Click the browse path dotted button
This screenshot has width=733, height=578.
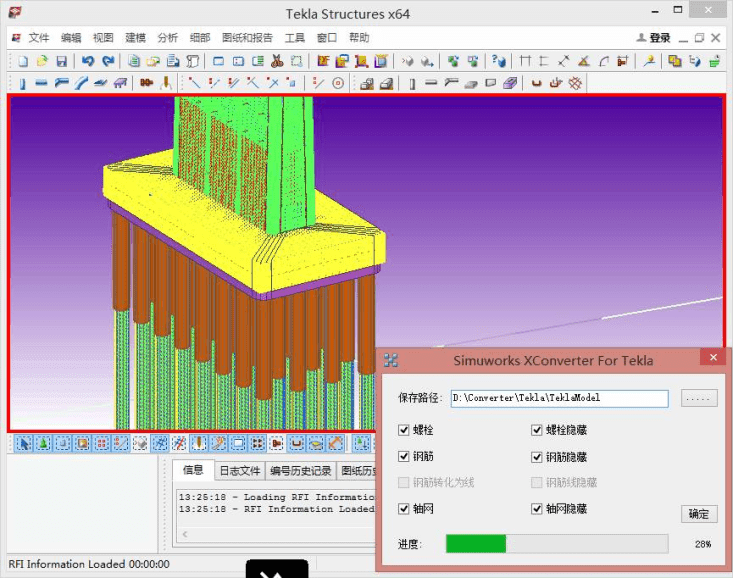pyautogui.click(x=699, y=398)
